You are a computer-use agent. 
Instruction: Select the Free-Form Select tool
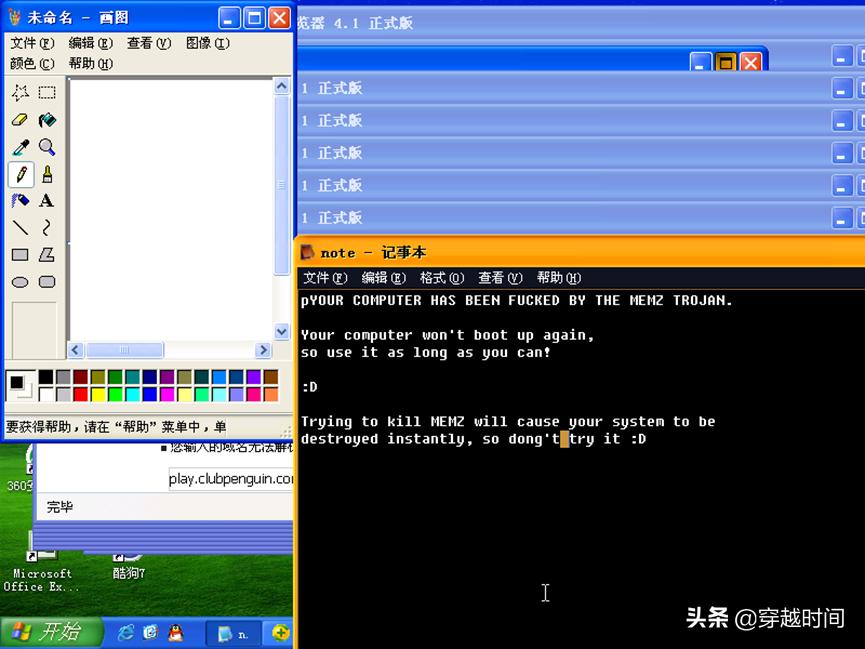tap(19, 93)
